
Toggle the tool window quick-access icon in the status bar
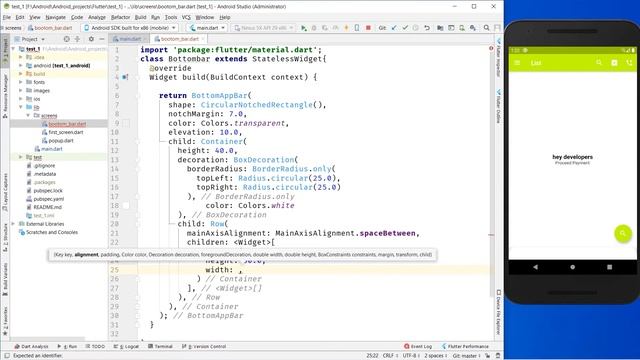point(7,356)
